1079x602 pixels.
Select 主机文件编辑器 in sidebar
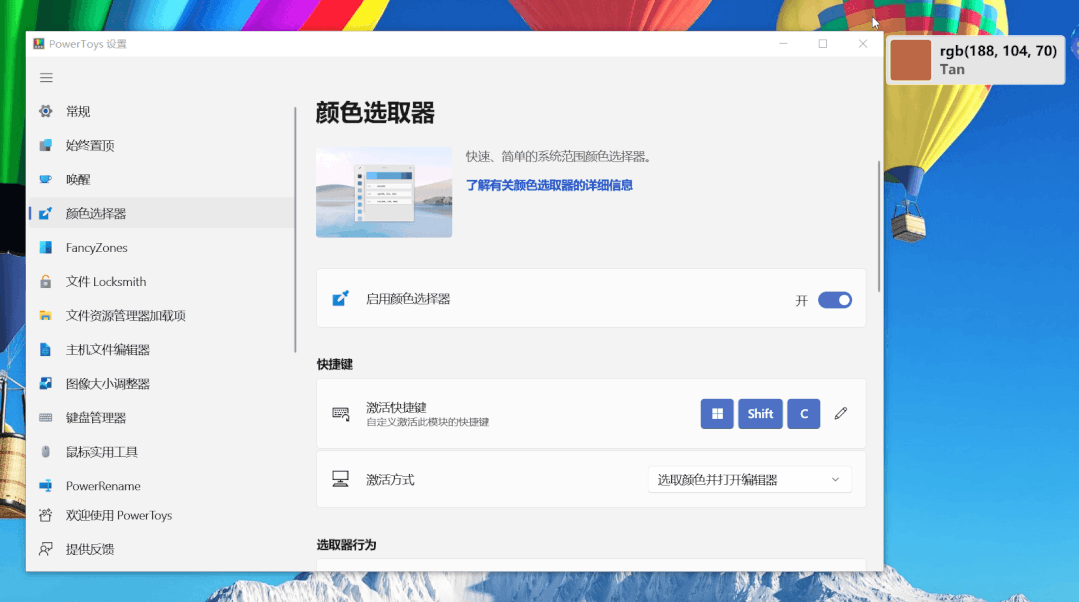tap(161, 350)
